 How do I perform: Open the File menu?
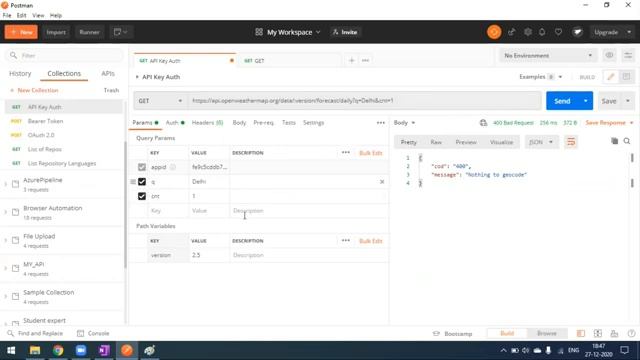click(7, 15)
